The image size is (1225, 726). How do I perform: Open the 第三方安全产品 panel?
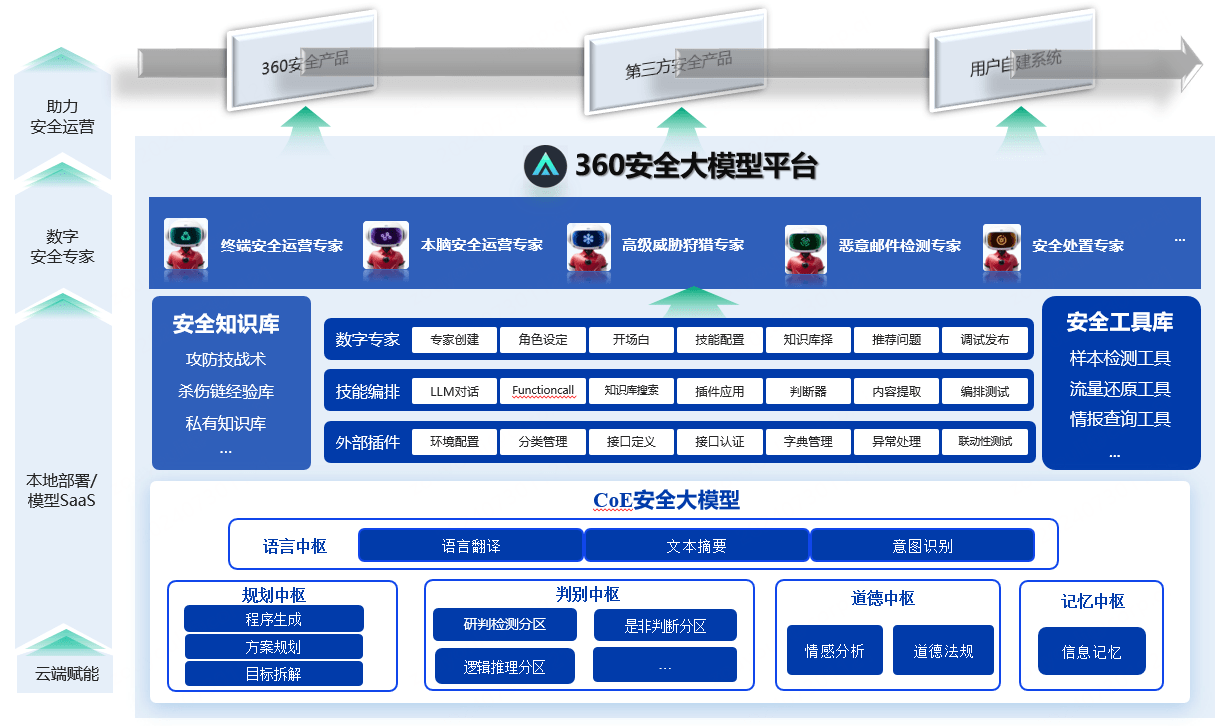pyautogui.click(x=675, y=62)
